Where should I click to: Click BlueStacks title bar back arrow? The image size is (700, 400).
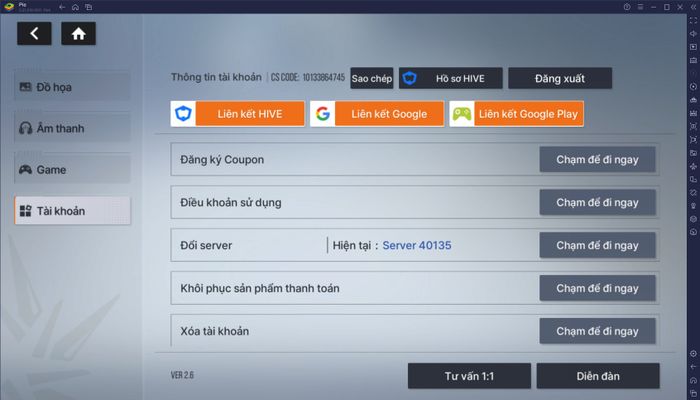click(x=62, y=7)
